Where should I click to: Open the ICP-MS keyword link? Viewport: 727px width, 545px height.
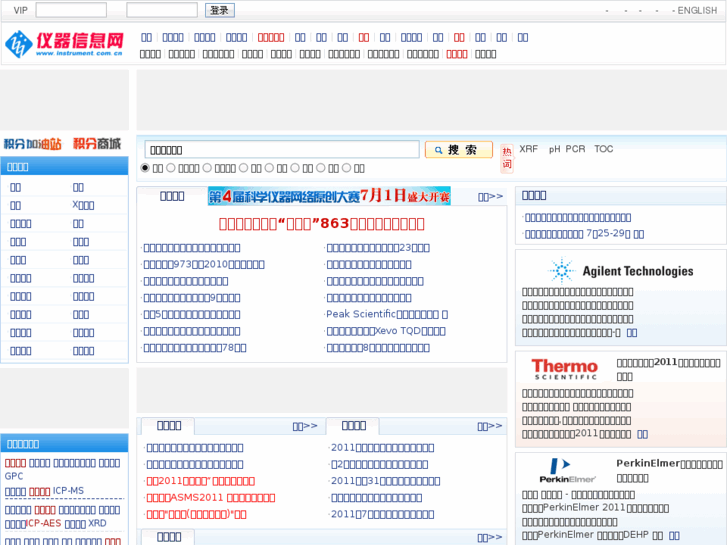(68, 491)
